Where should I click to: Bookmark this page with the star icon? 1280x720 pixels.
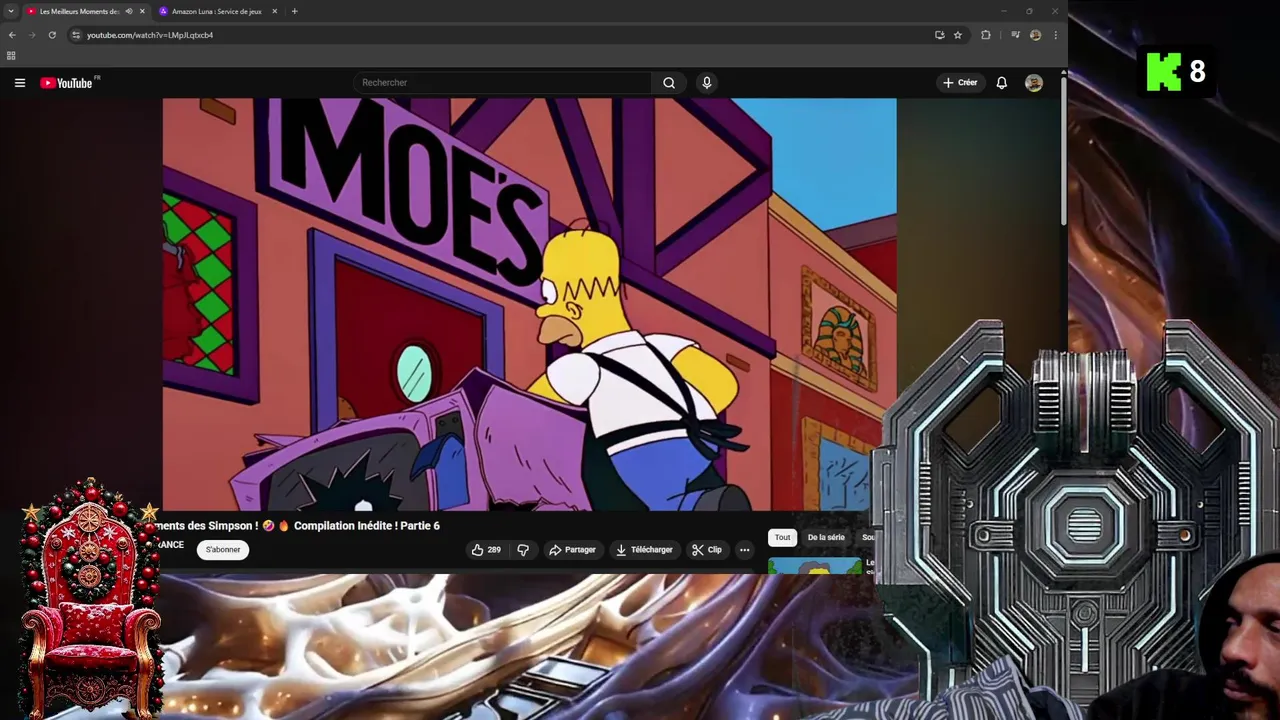pyautogui.click(x=957, y=35)
